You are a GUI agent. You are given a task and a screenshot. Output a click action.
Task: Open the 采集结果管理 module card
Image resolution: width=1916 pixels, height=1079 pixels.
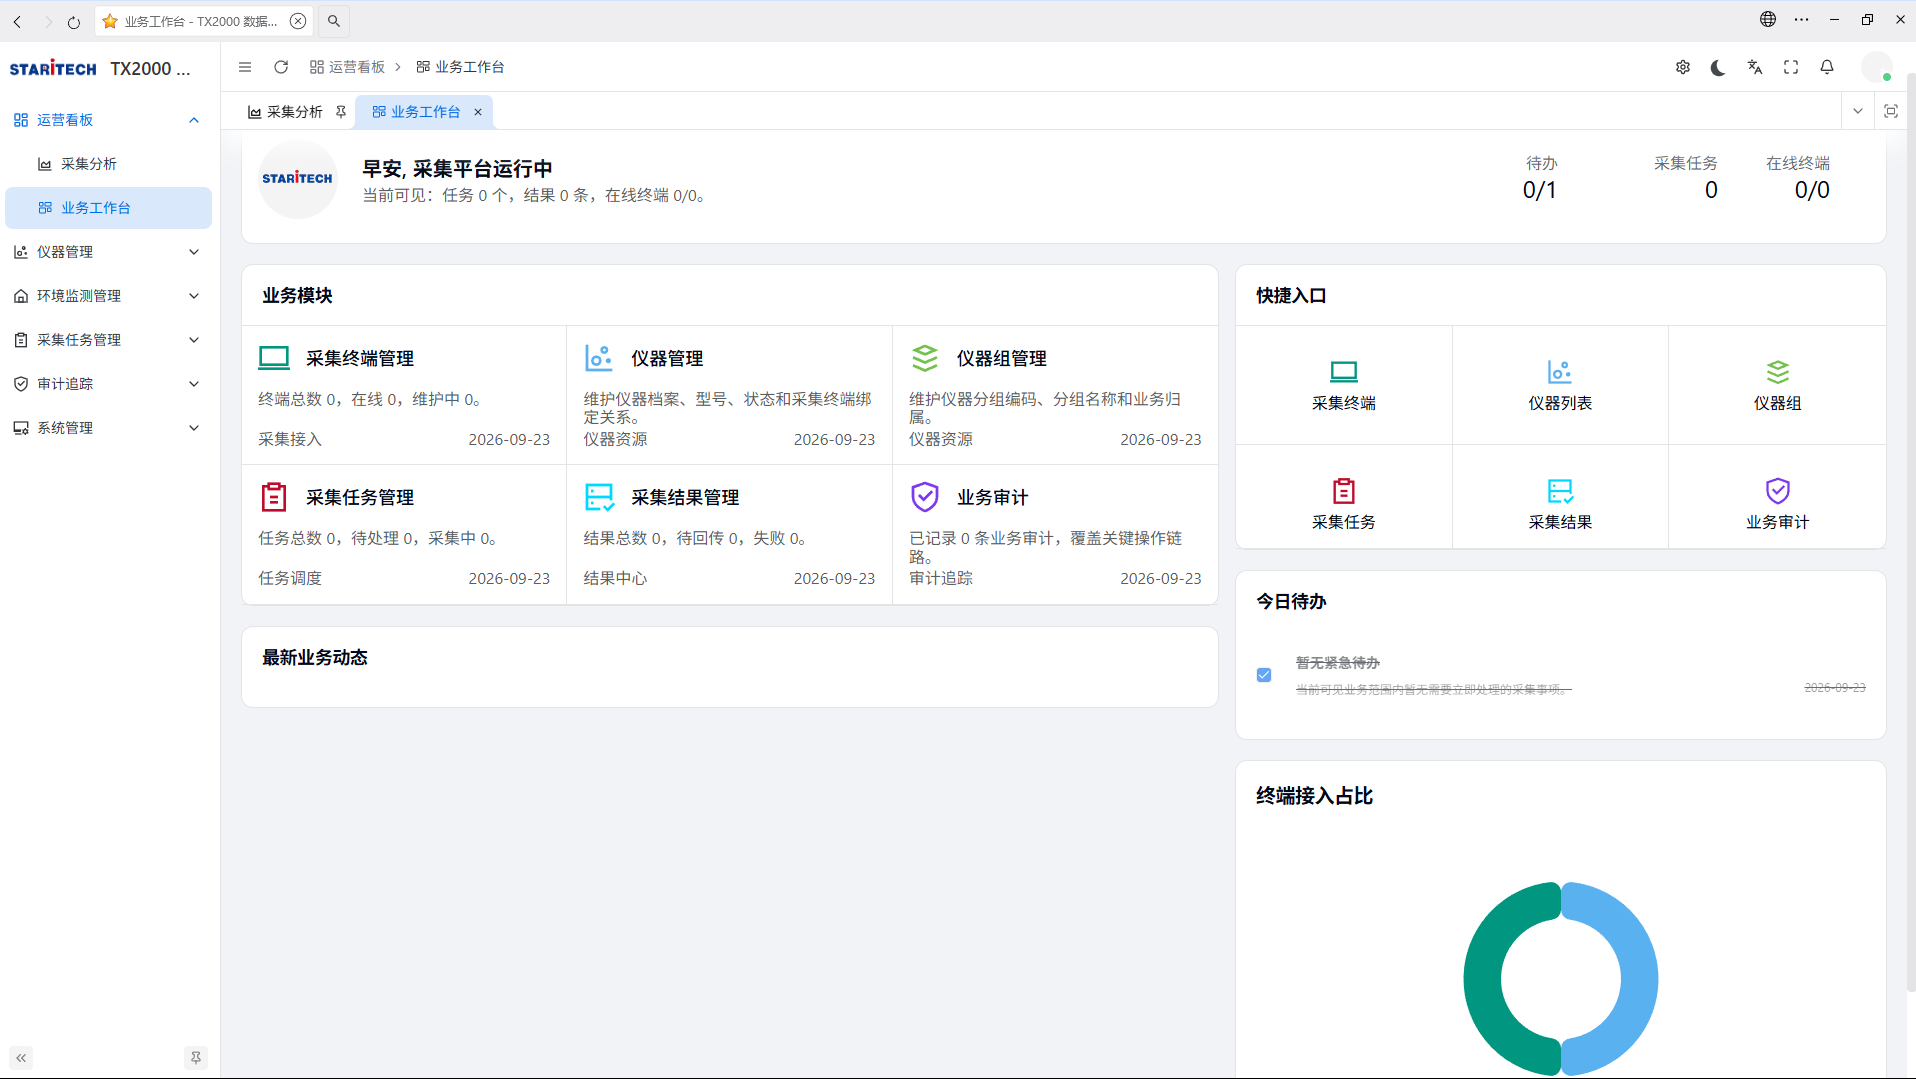pyautogui.click(x=729, y=535)
